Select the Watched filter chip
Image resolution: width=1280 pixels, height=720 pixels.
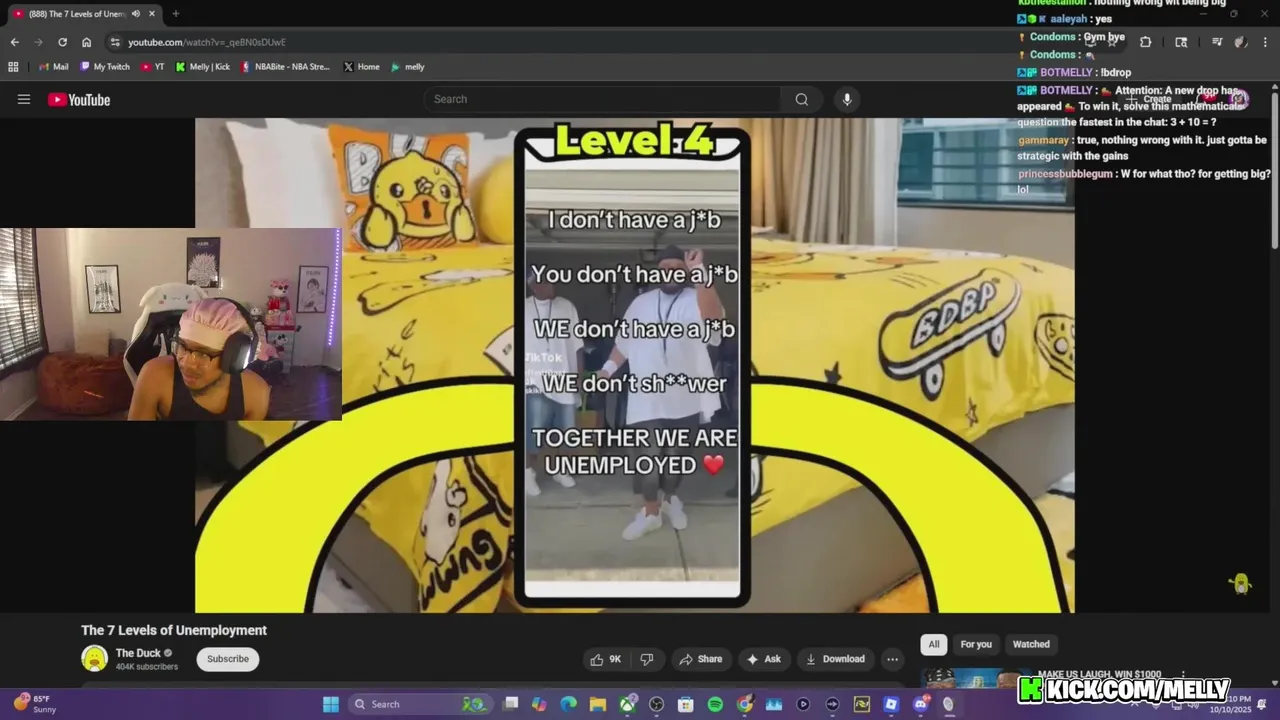(x=1031, y=644)
